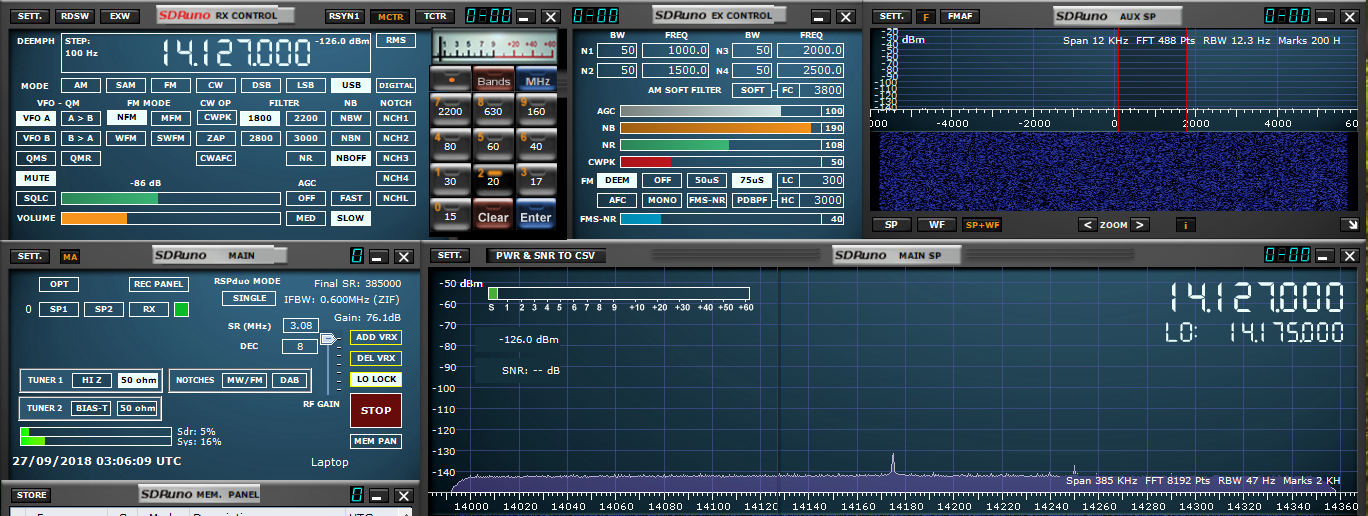This screenshot has height=516, width=1368.
Task: Open REC PANEL in Main panel
Action: (x=158, y=284)
